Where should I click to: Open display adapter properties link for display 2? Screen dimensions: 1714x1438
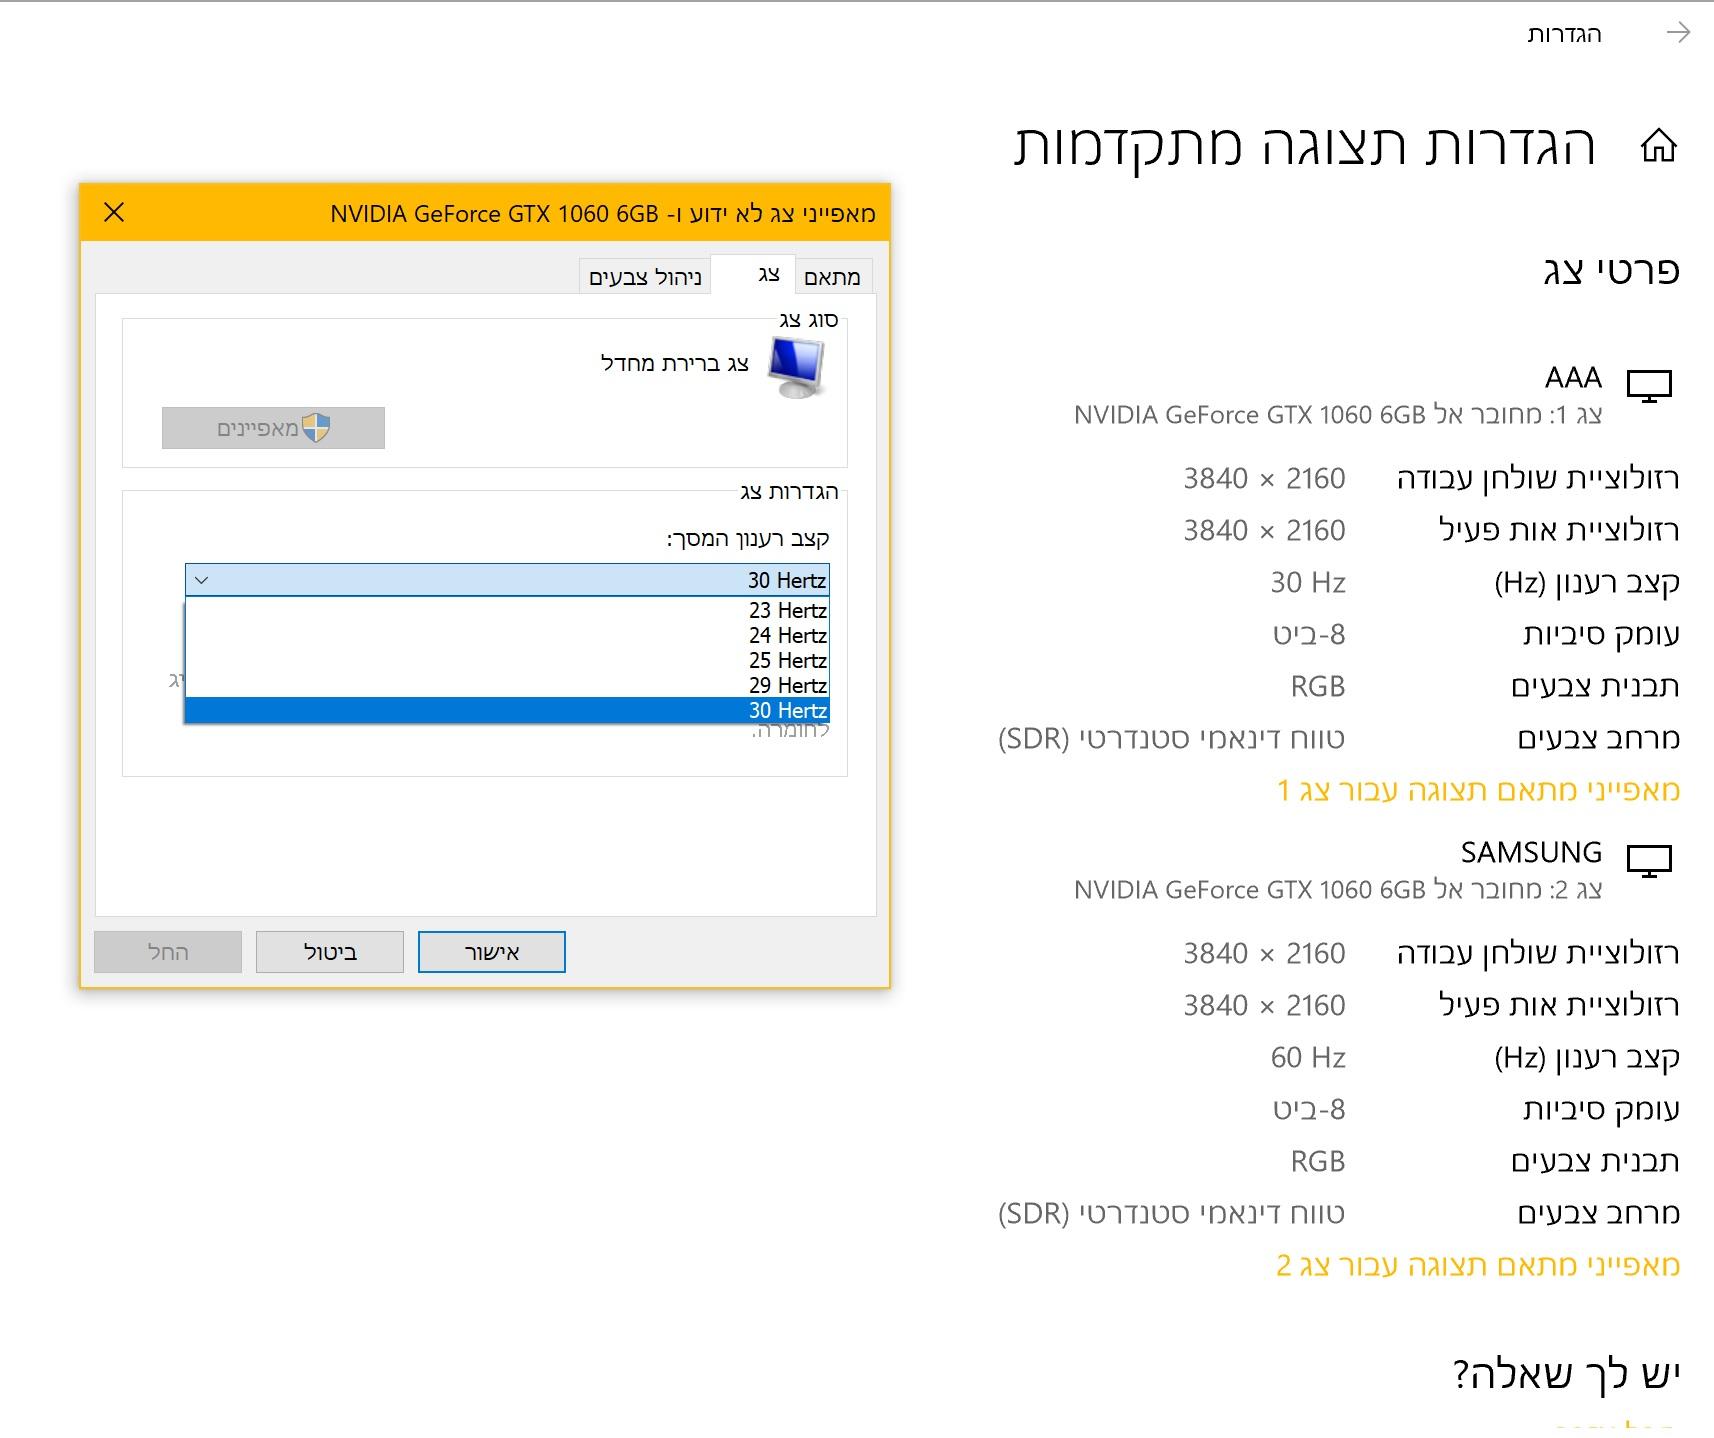[x=1478, y=1265]
